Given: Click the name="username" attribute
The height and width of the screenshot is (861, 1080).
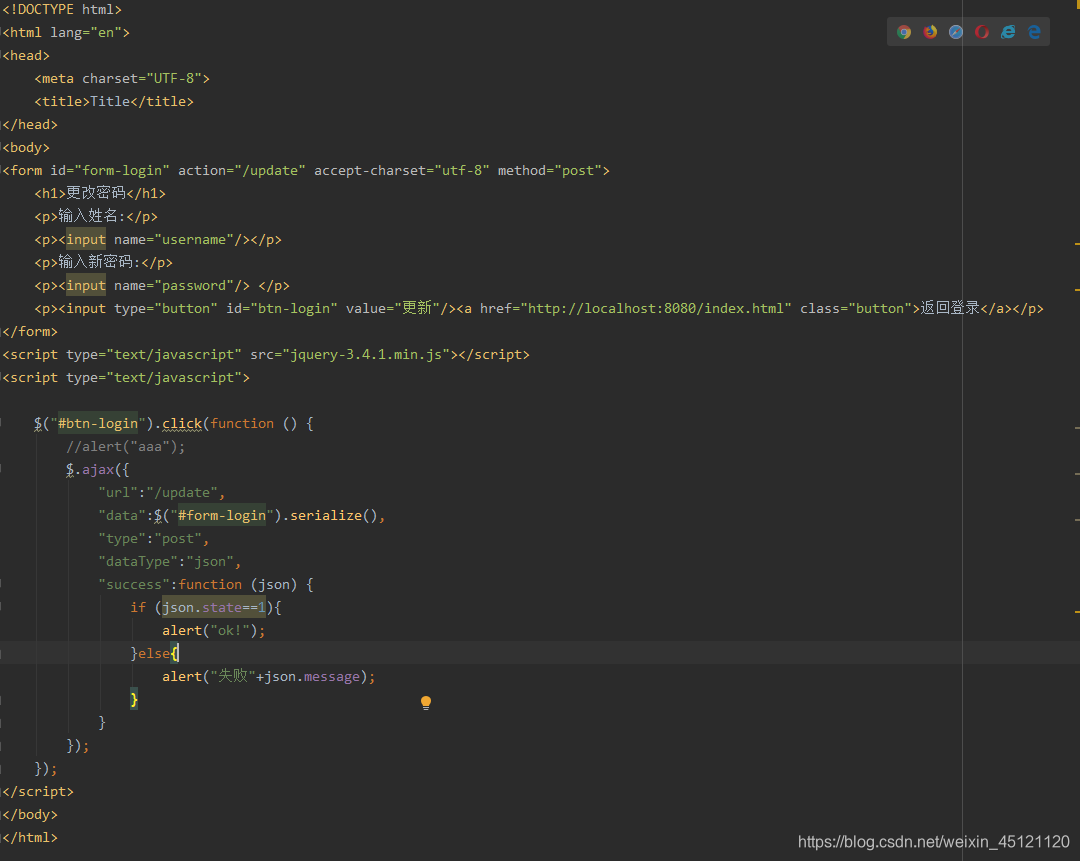Looking at the screenshot, I should (x=174, y=240).
